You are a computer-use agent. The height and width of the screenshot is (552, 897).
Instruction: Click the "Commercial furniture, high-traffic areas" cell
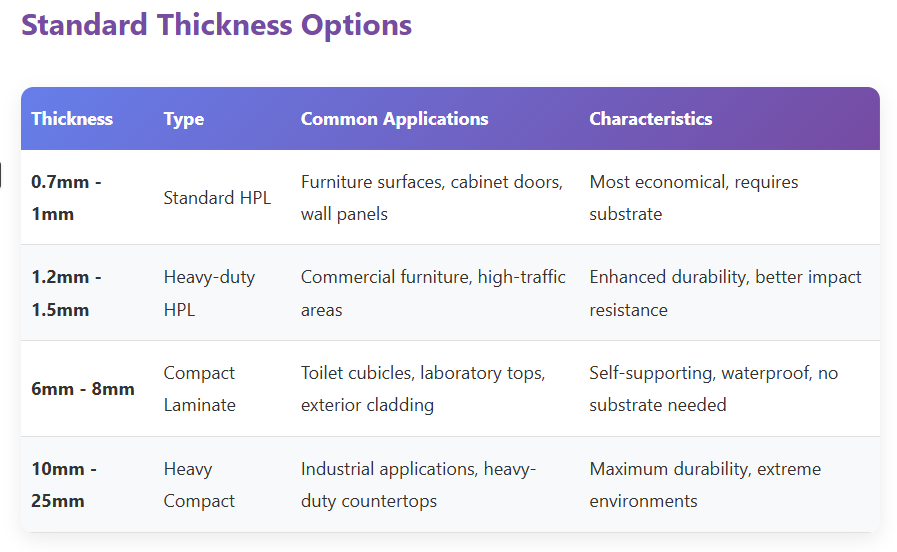click(x=433, y=293)
